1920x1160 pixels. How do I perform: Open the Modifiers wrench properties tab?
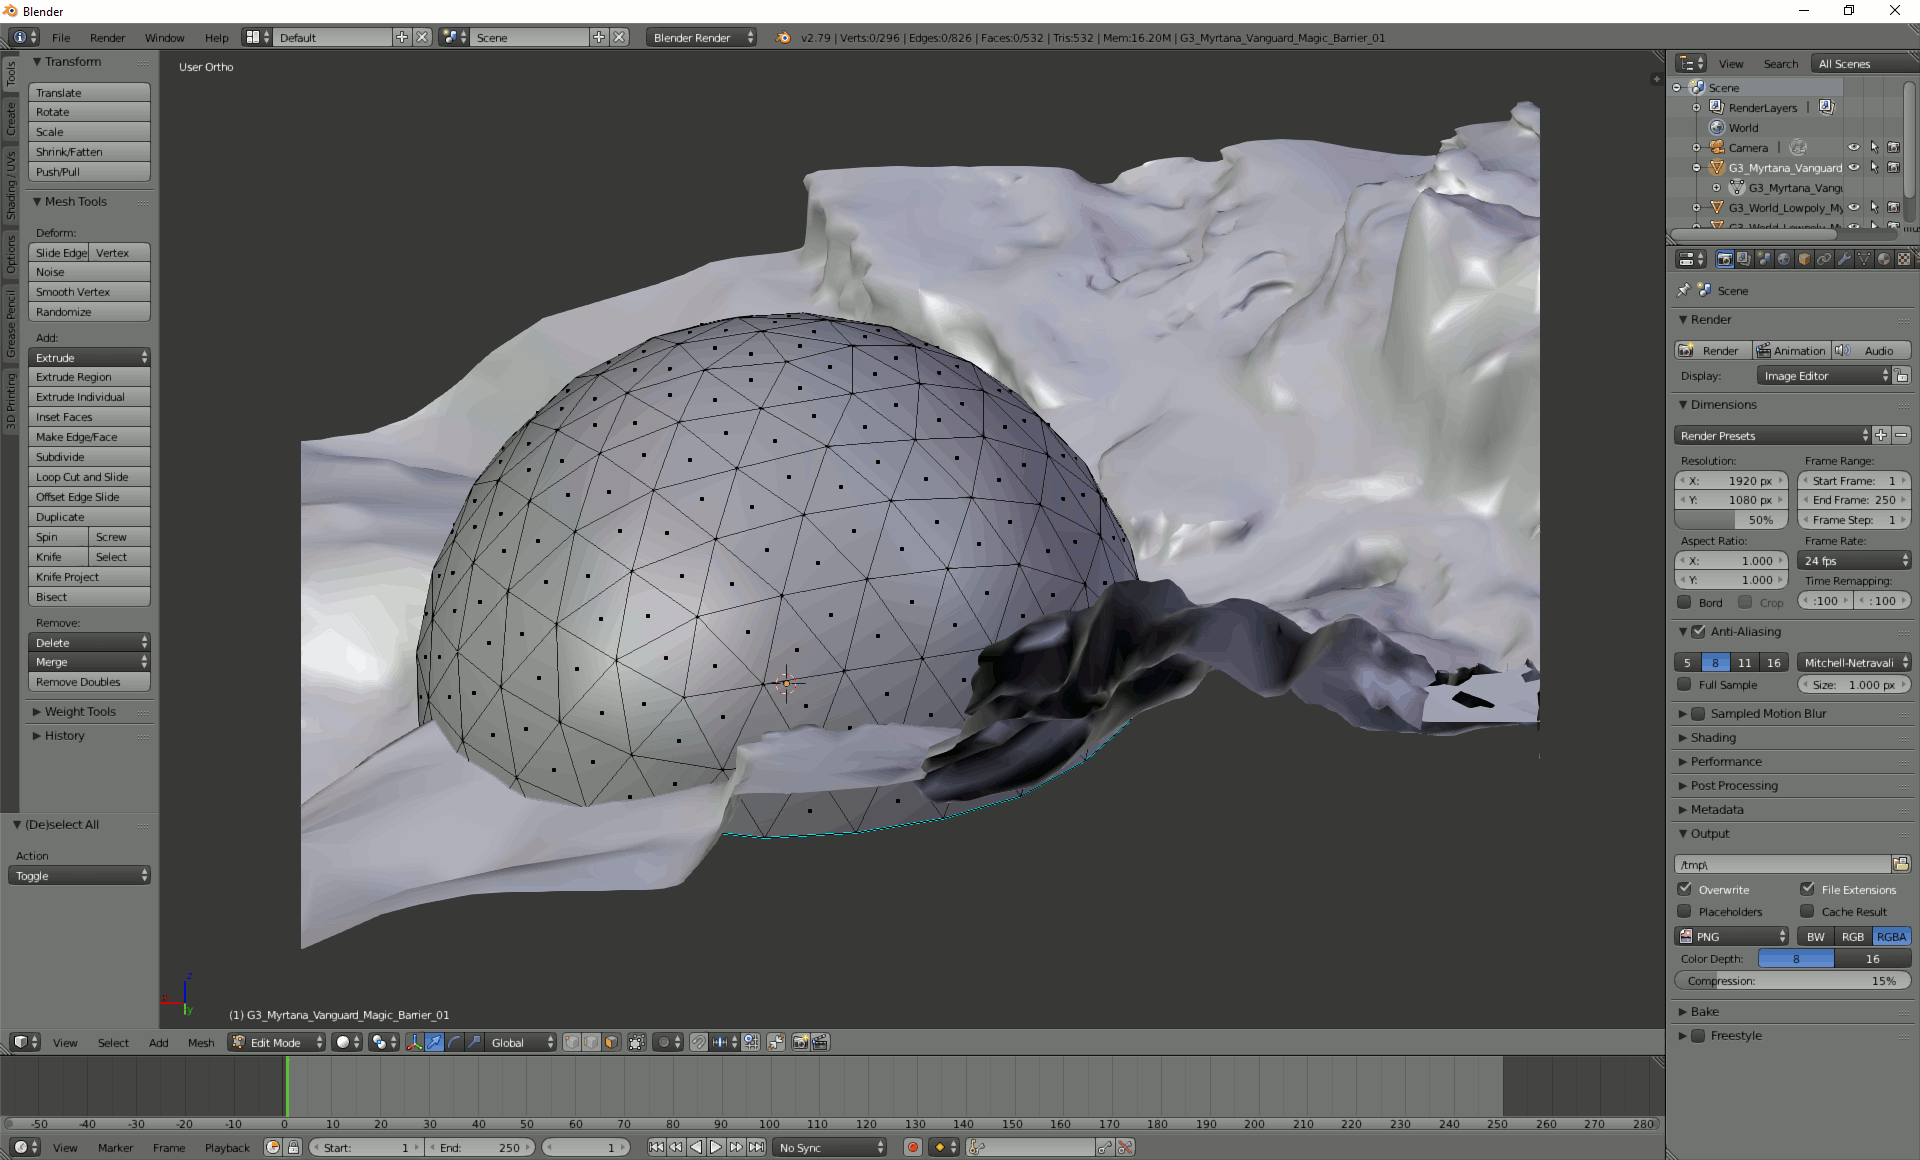1844,259
